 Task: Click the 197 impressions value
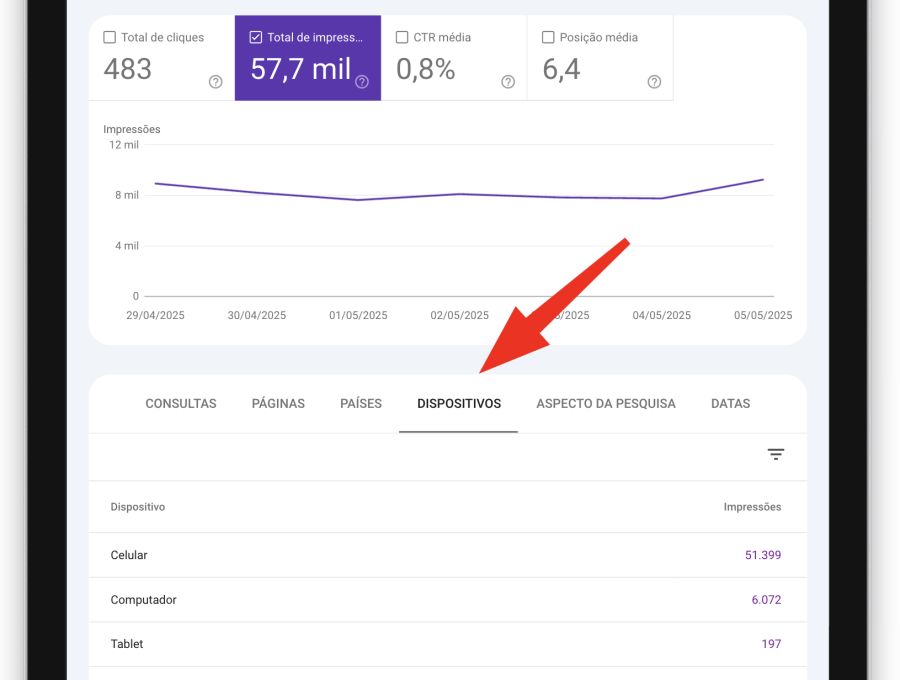771,644
